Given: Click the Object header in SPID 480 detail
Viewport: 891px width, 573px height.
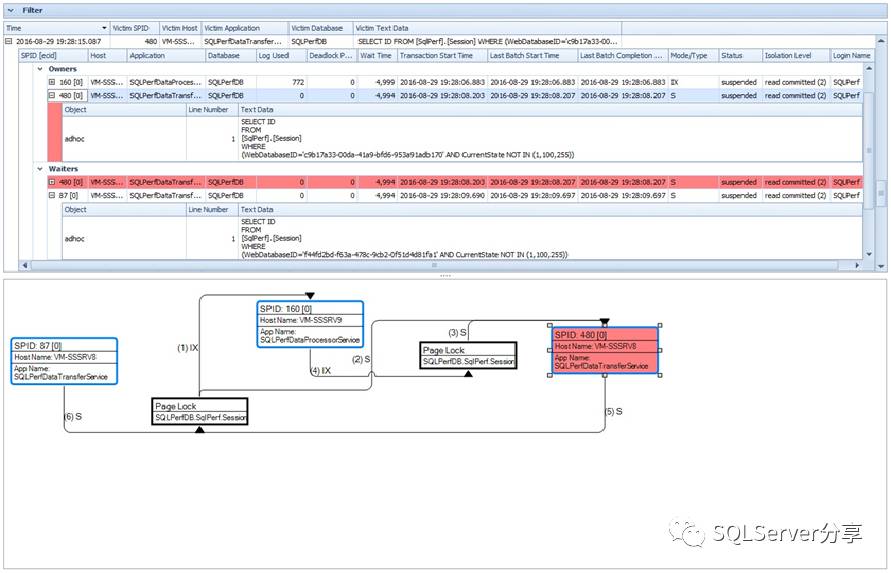Looking at the screenshot, I should point(124,110).
